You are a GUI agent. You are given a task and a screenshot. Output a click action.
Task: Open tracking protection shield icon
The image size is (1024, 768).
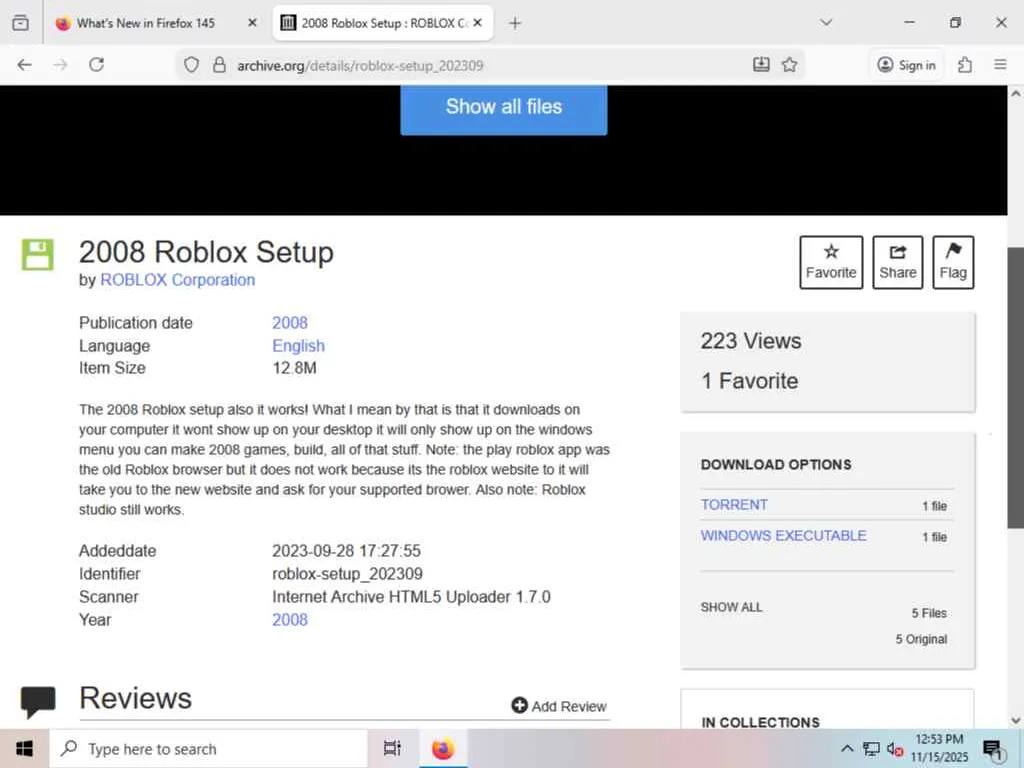[191, 65]
